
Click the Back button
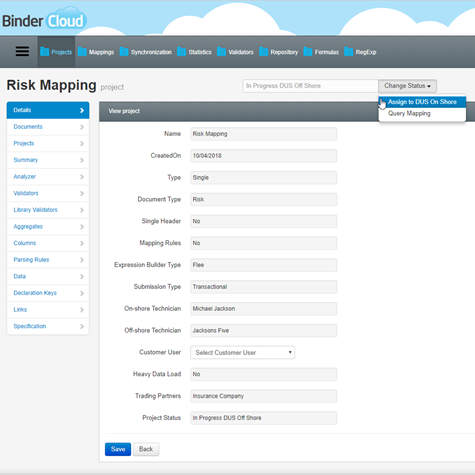[146, 449]
